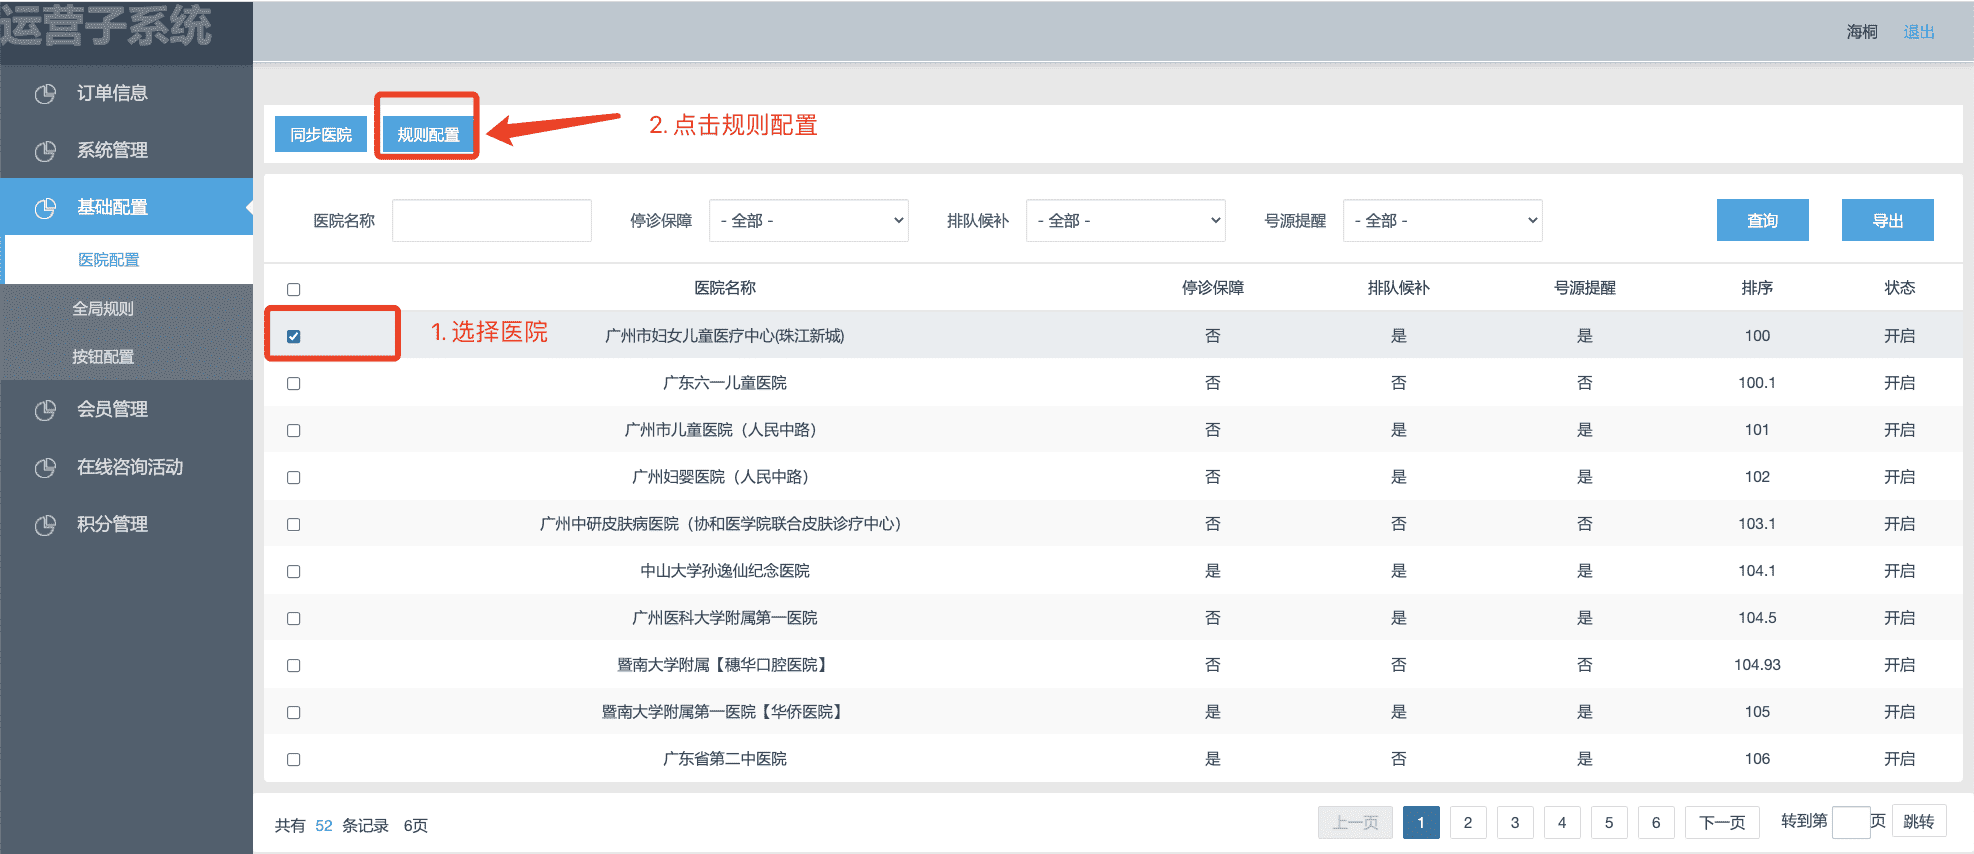Image resolution: width=1974 pixels, height=854 pixels.
Task: Open the 停诊保障 filter dropdown
Action: 808,221
